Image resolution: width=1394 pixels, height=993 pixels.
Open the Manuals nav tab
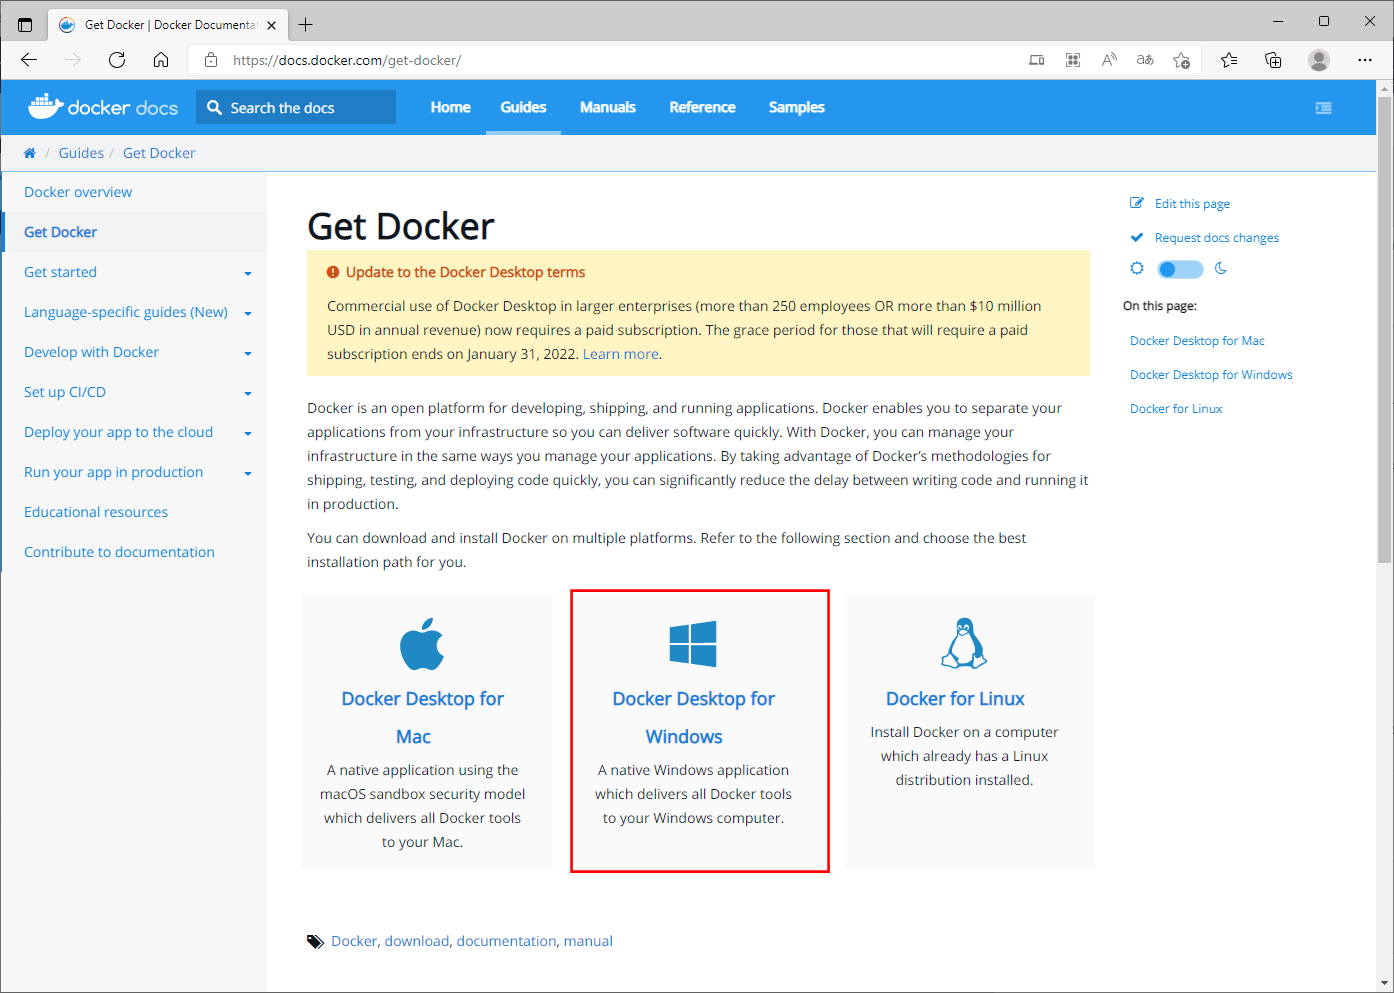pos(608,107)
